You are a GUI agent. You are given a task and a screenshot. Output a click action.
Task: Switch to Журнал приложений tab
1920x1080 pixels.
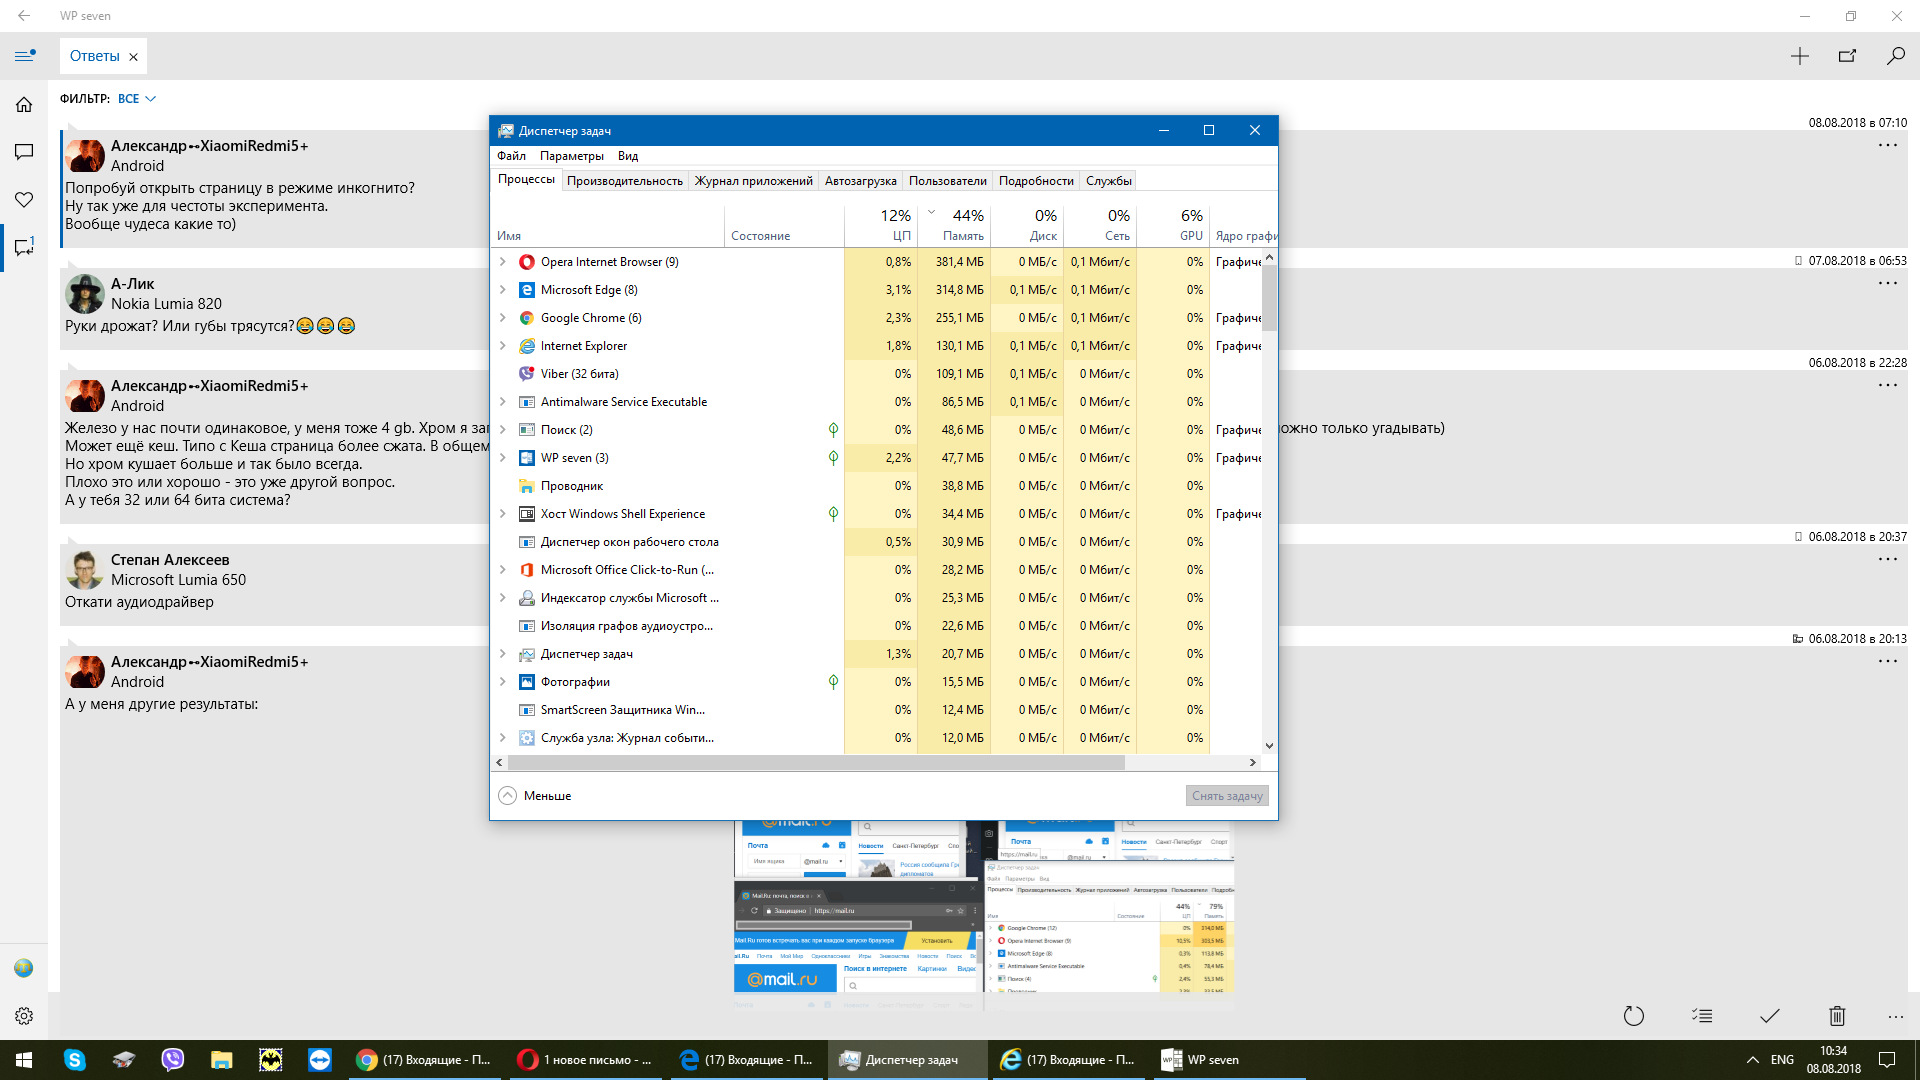754,181
